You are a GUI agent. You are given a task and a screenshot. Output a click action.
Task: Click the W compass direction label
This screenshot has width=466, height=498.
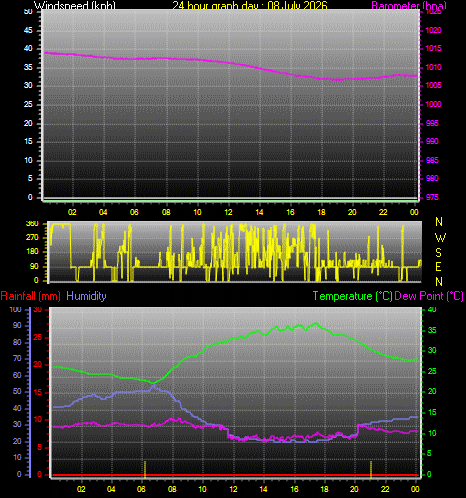pyautogui.click(x=440, y=238)
